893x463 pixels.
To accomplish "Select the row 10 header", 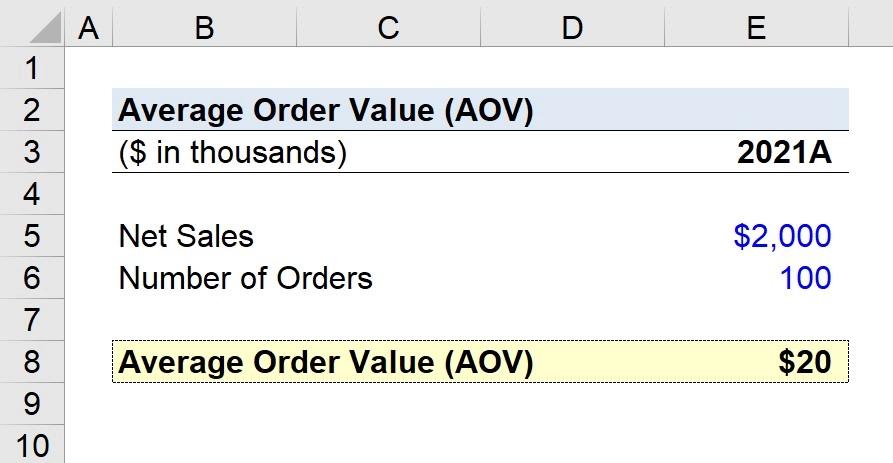I will tap(32, 445).
